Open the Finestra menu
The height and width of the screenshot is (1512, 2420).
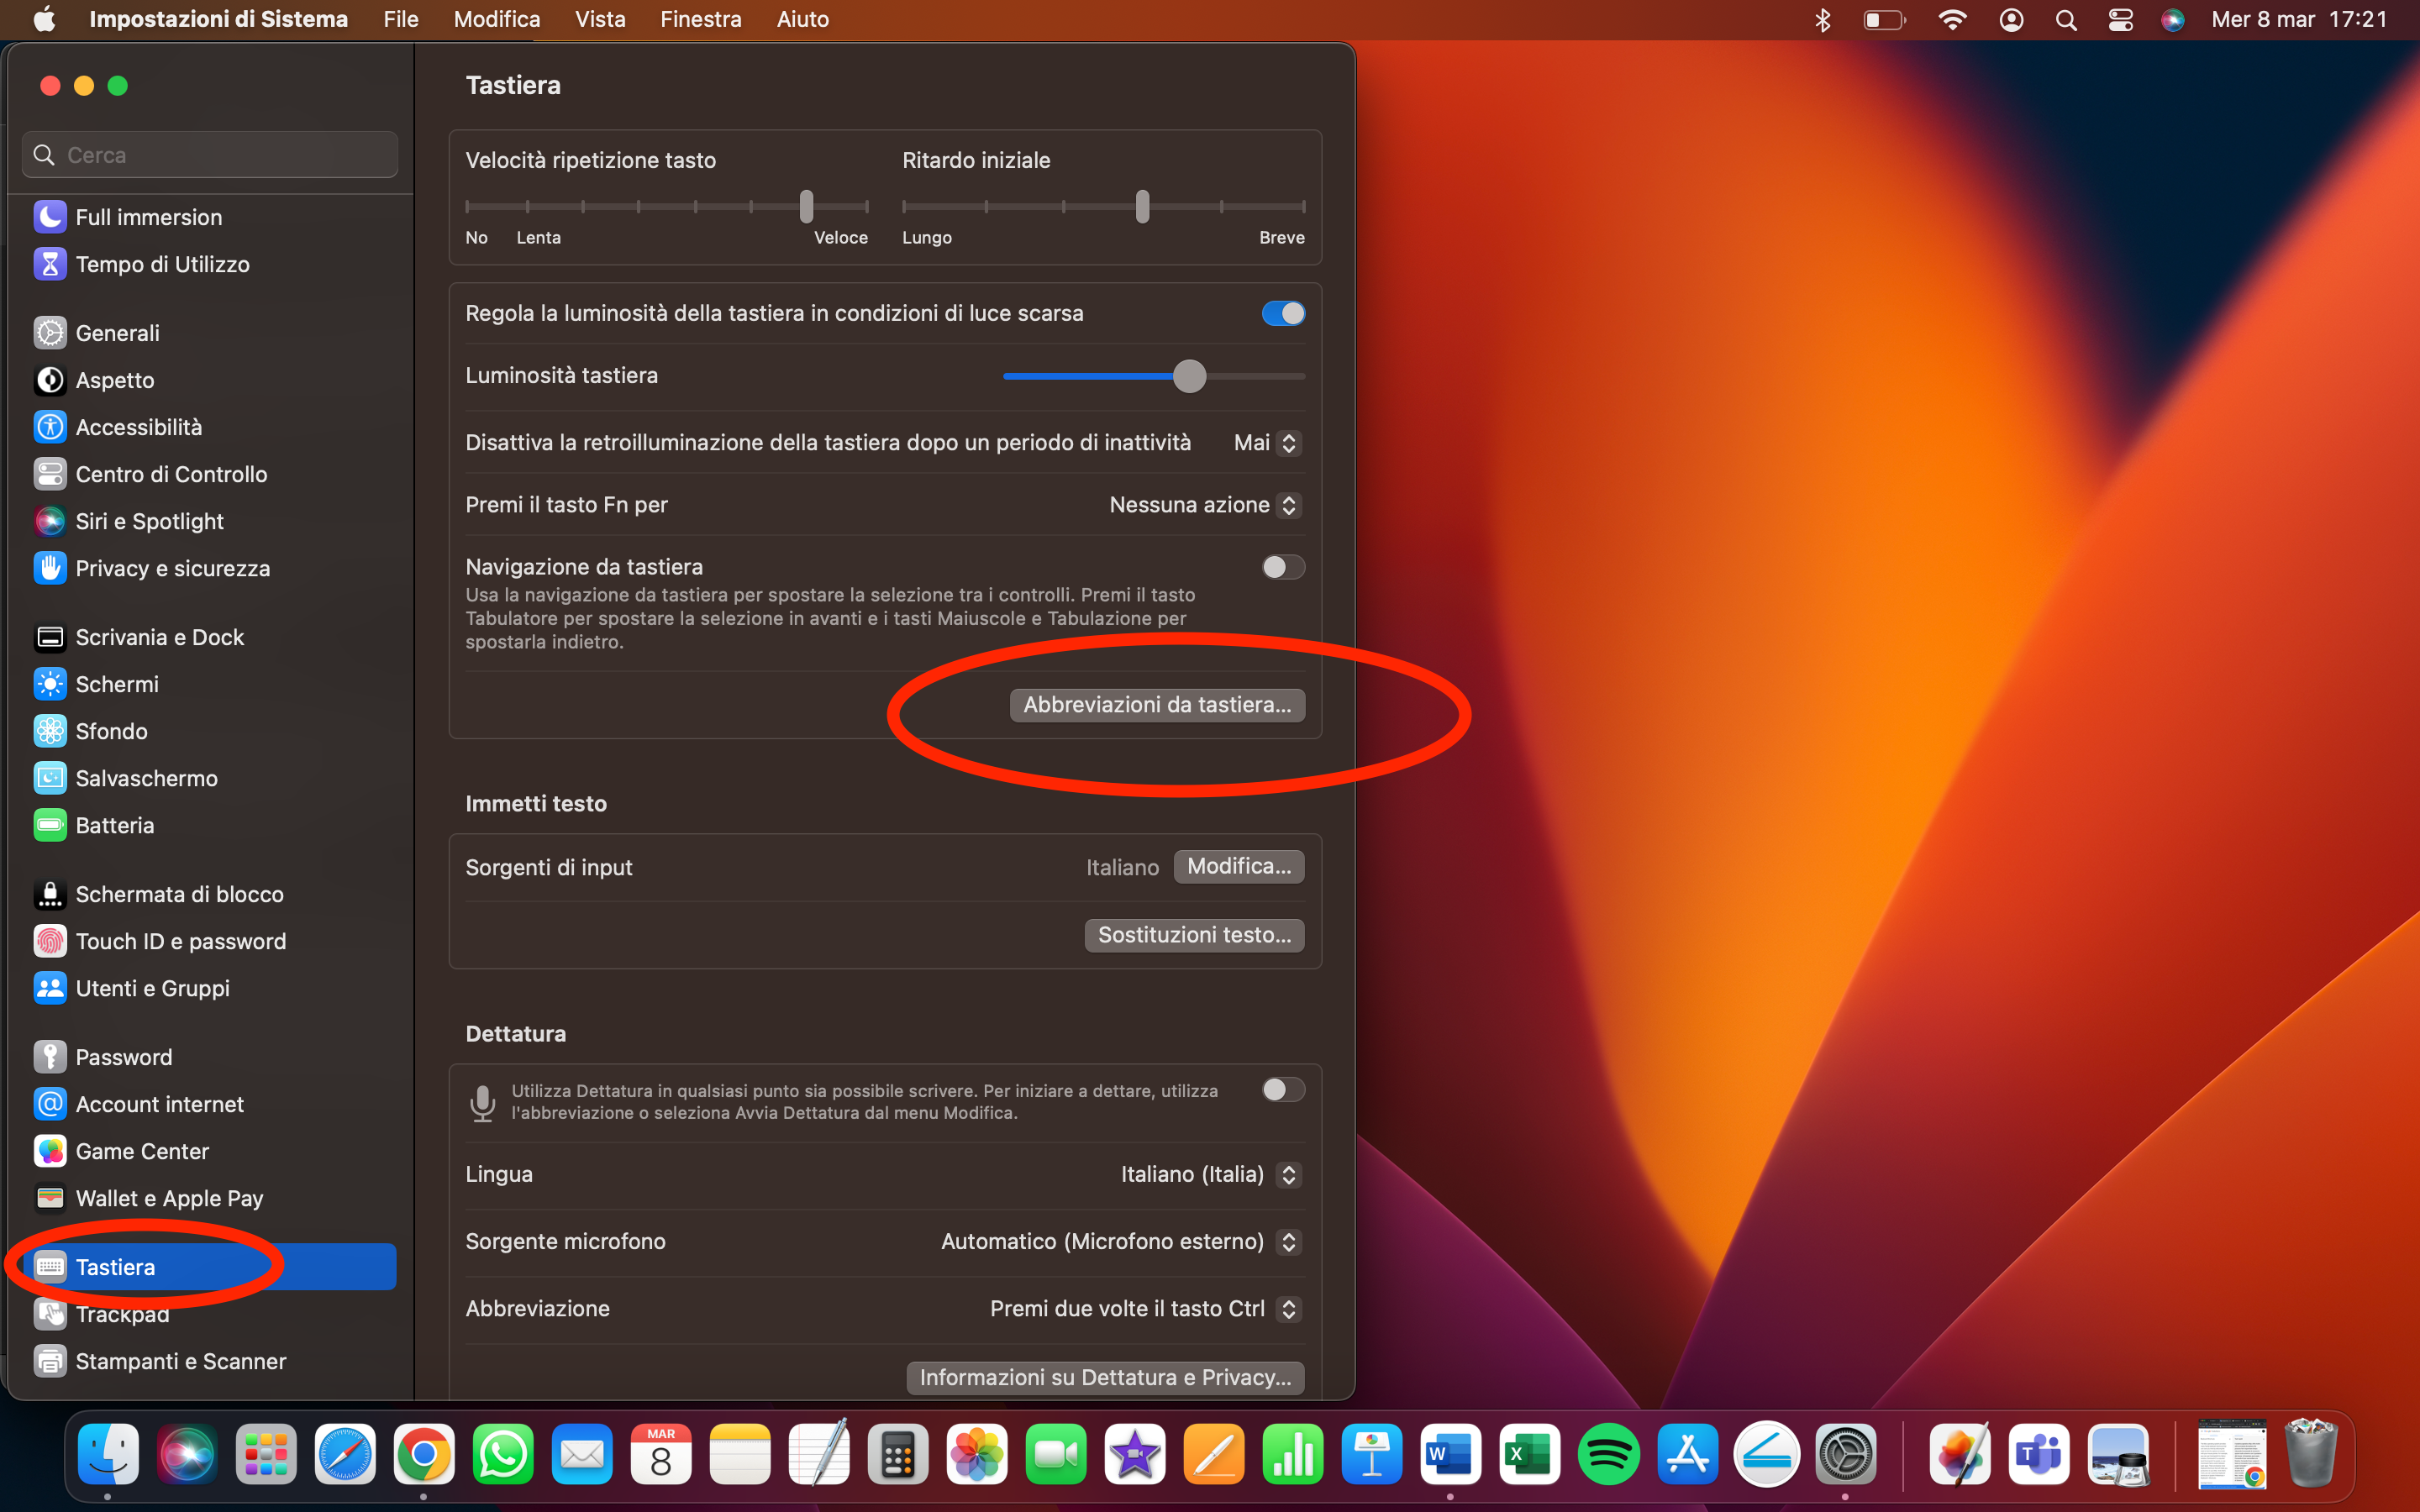(x=700, y=19)
